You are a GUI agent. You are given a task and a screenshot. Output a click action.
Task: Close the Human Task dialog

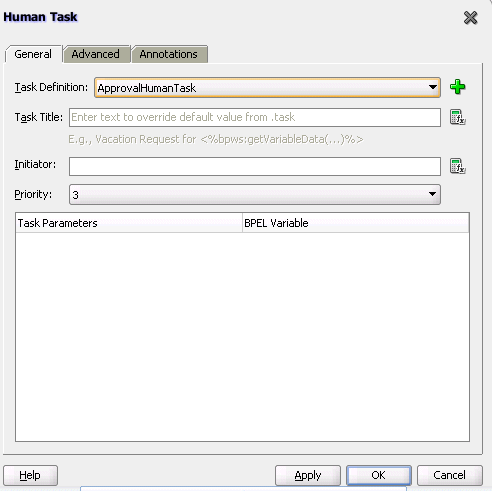point(470,18)
